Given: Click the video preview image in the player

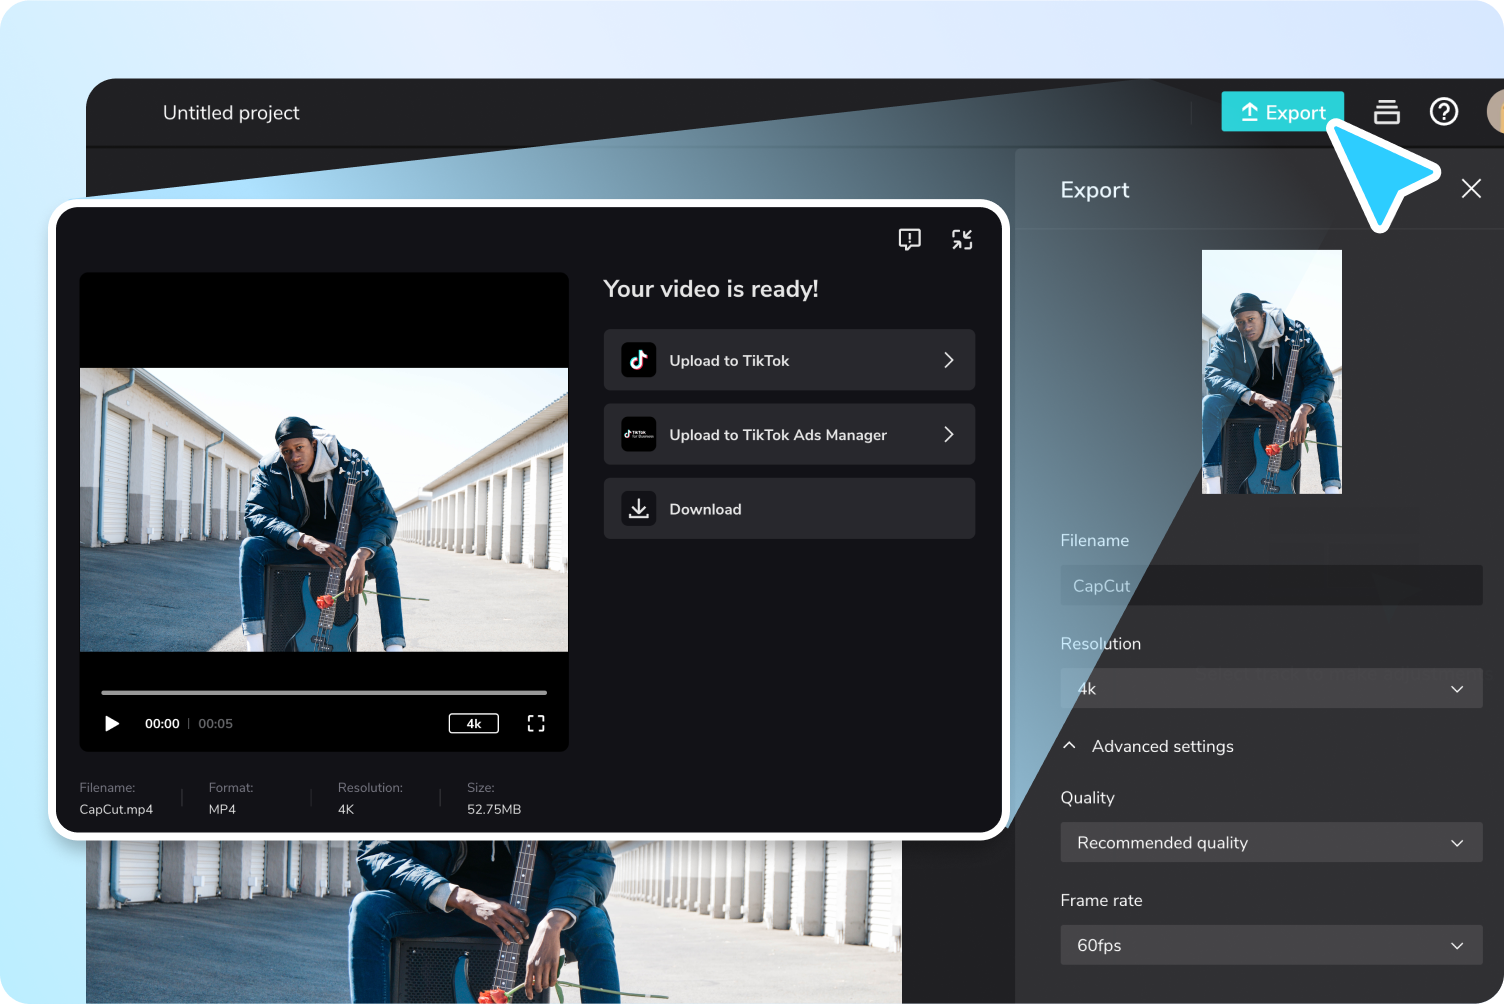Looking at the screenshot, I should point(324,510).
